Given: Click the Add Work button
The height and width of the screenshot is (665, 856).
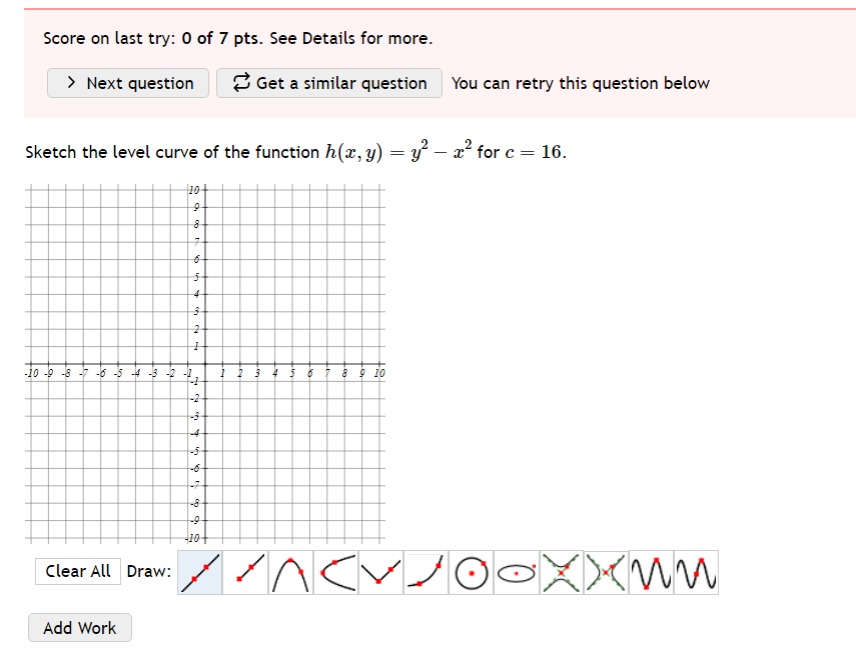Looking at the screenshot, I should point(79,628).
